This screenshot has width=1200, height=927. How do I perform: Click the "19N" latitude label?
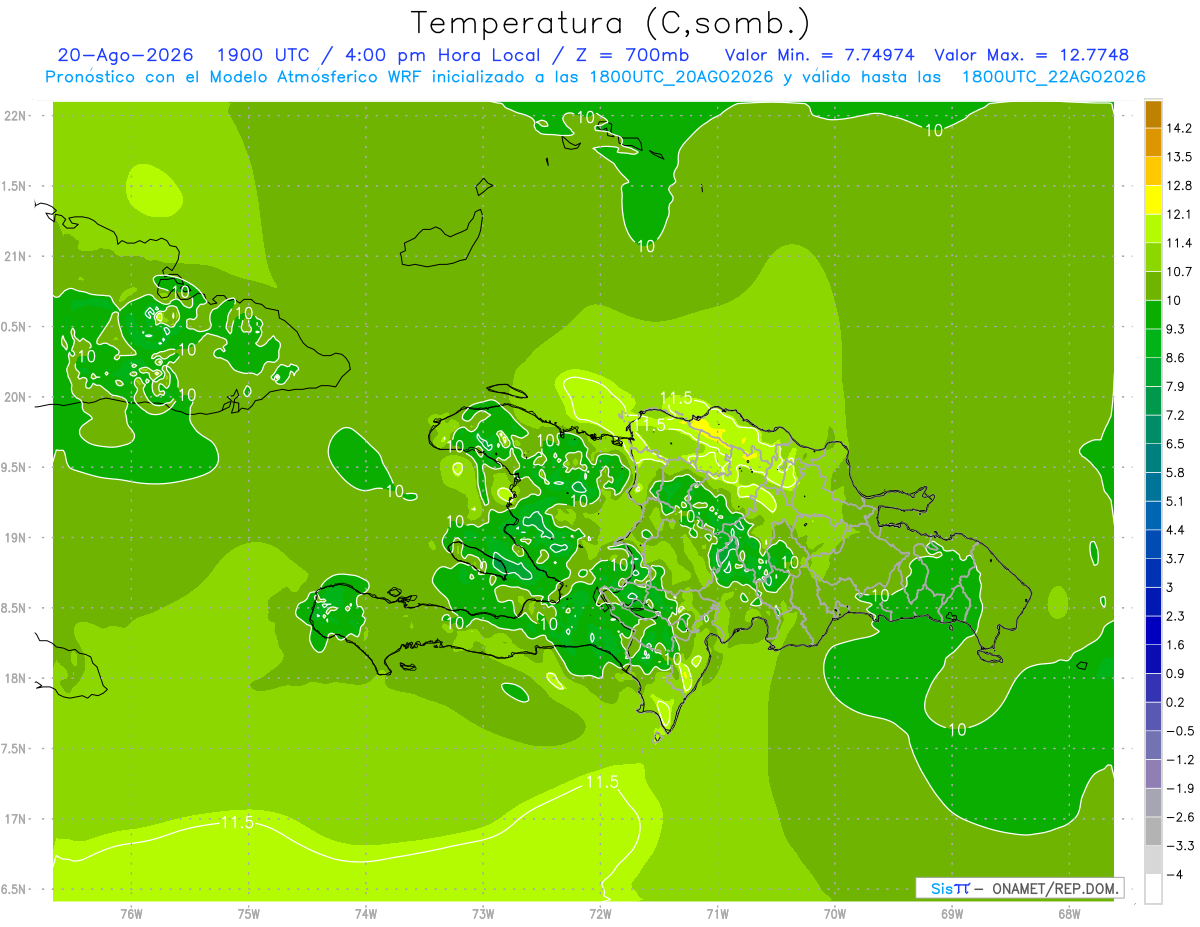click(x=16, y=538)
